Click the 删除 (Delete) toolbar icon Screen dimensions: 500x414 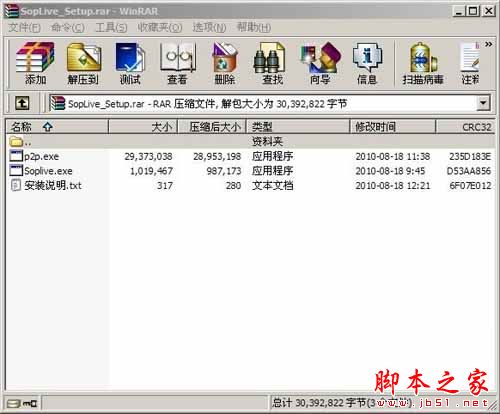tap(225, 63)
